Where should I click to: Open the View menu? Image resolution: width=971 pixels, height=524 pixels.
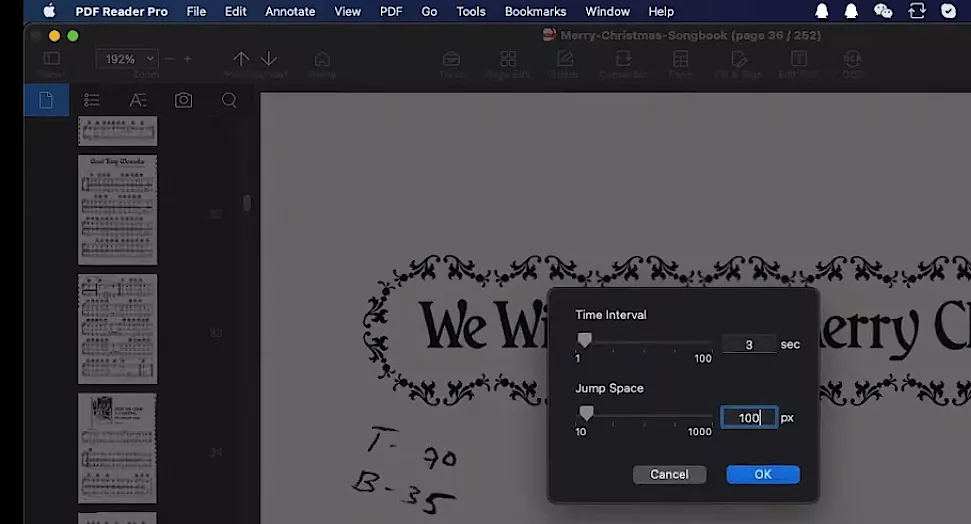tap(347, 11)
